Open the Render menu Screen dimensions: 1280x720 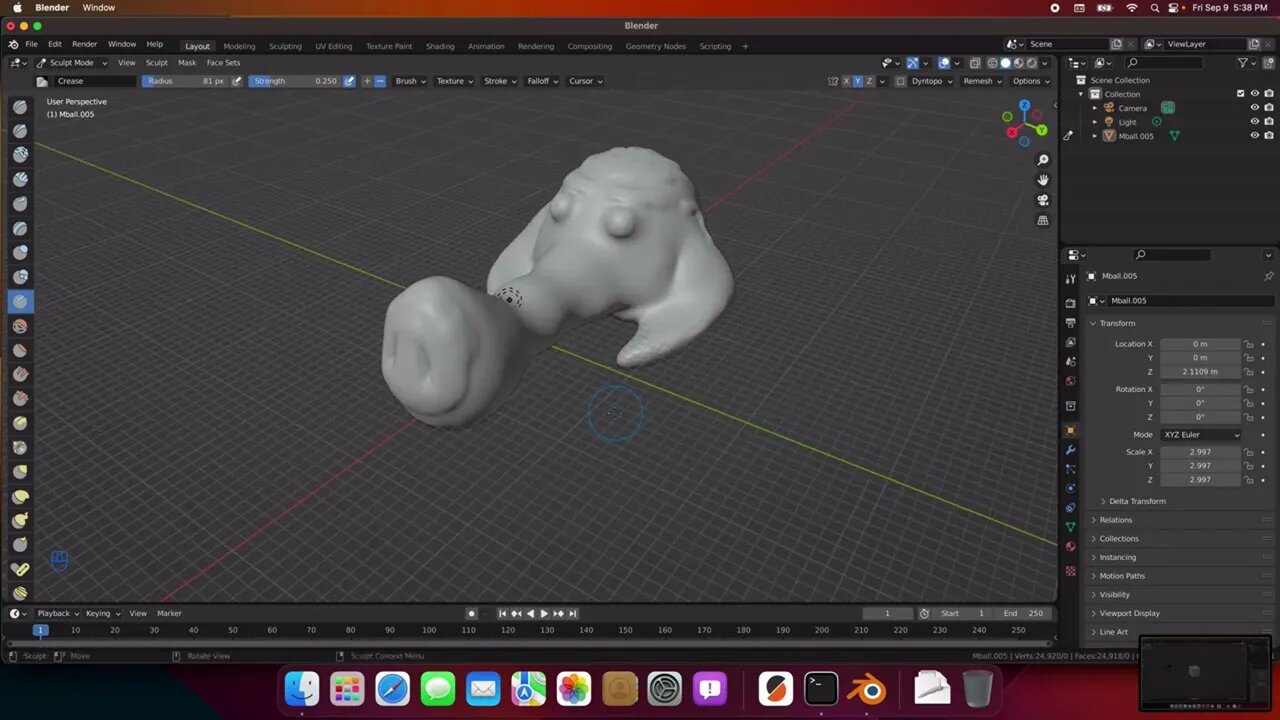[x=85, y=44]
